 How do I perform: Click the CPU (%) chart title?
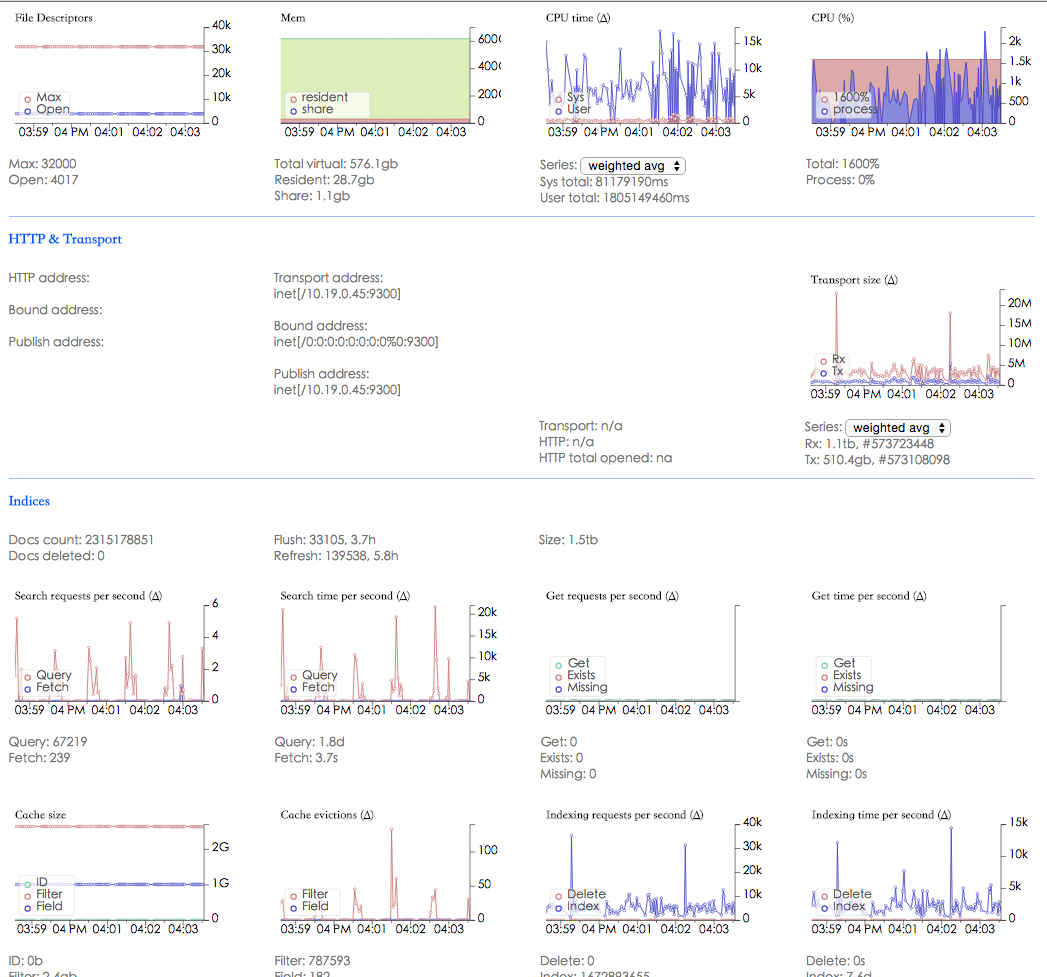832,18
